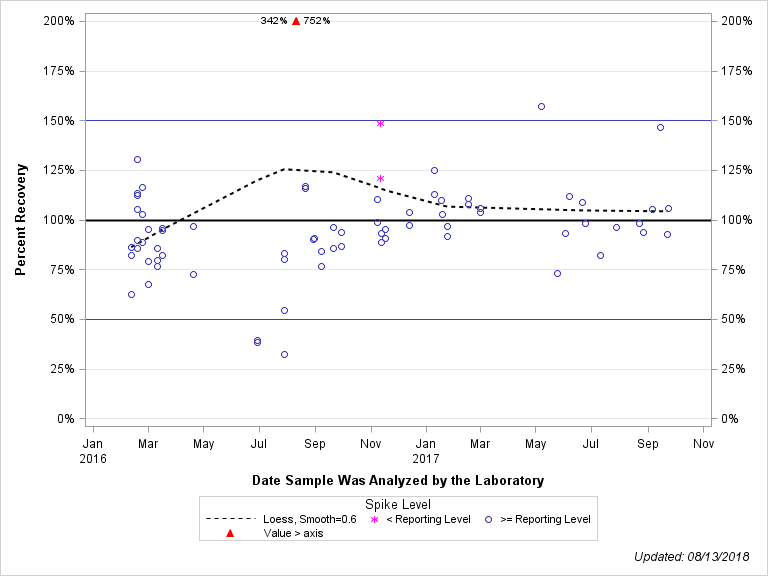
Task: Click the left axis 50% label
Action: coord(62,319)
